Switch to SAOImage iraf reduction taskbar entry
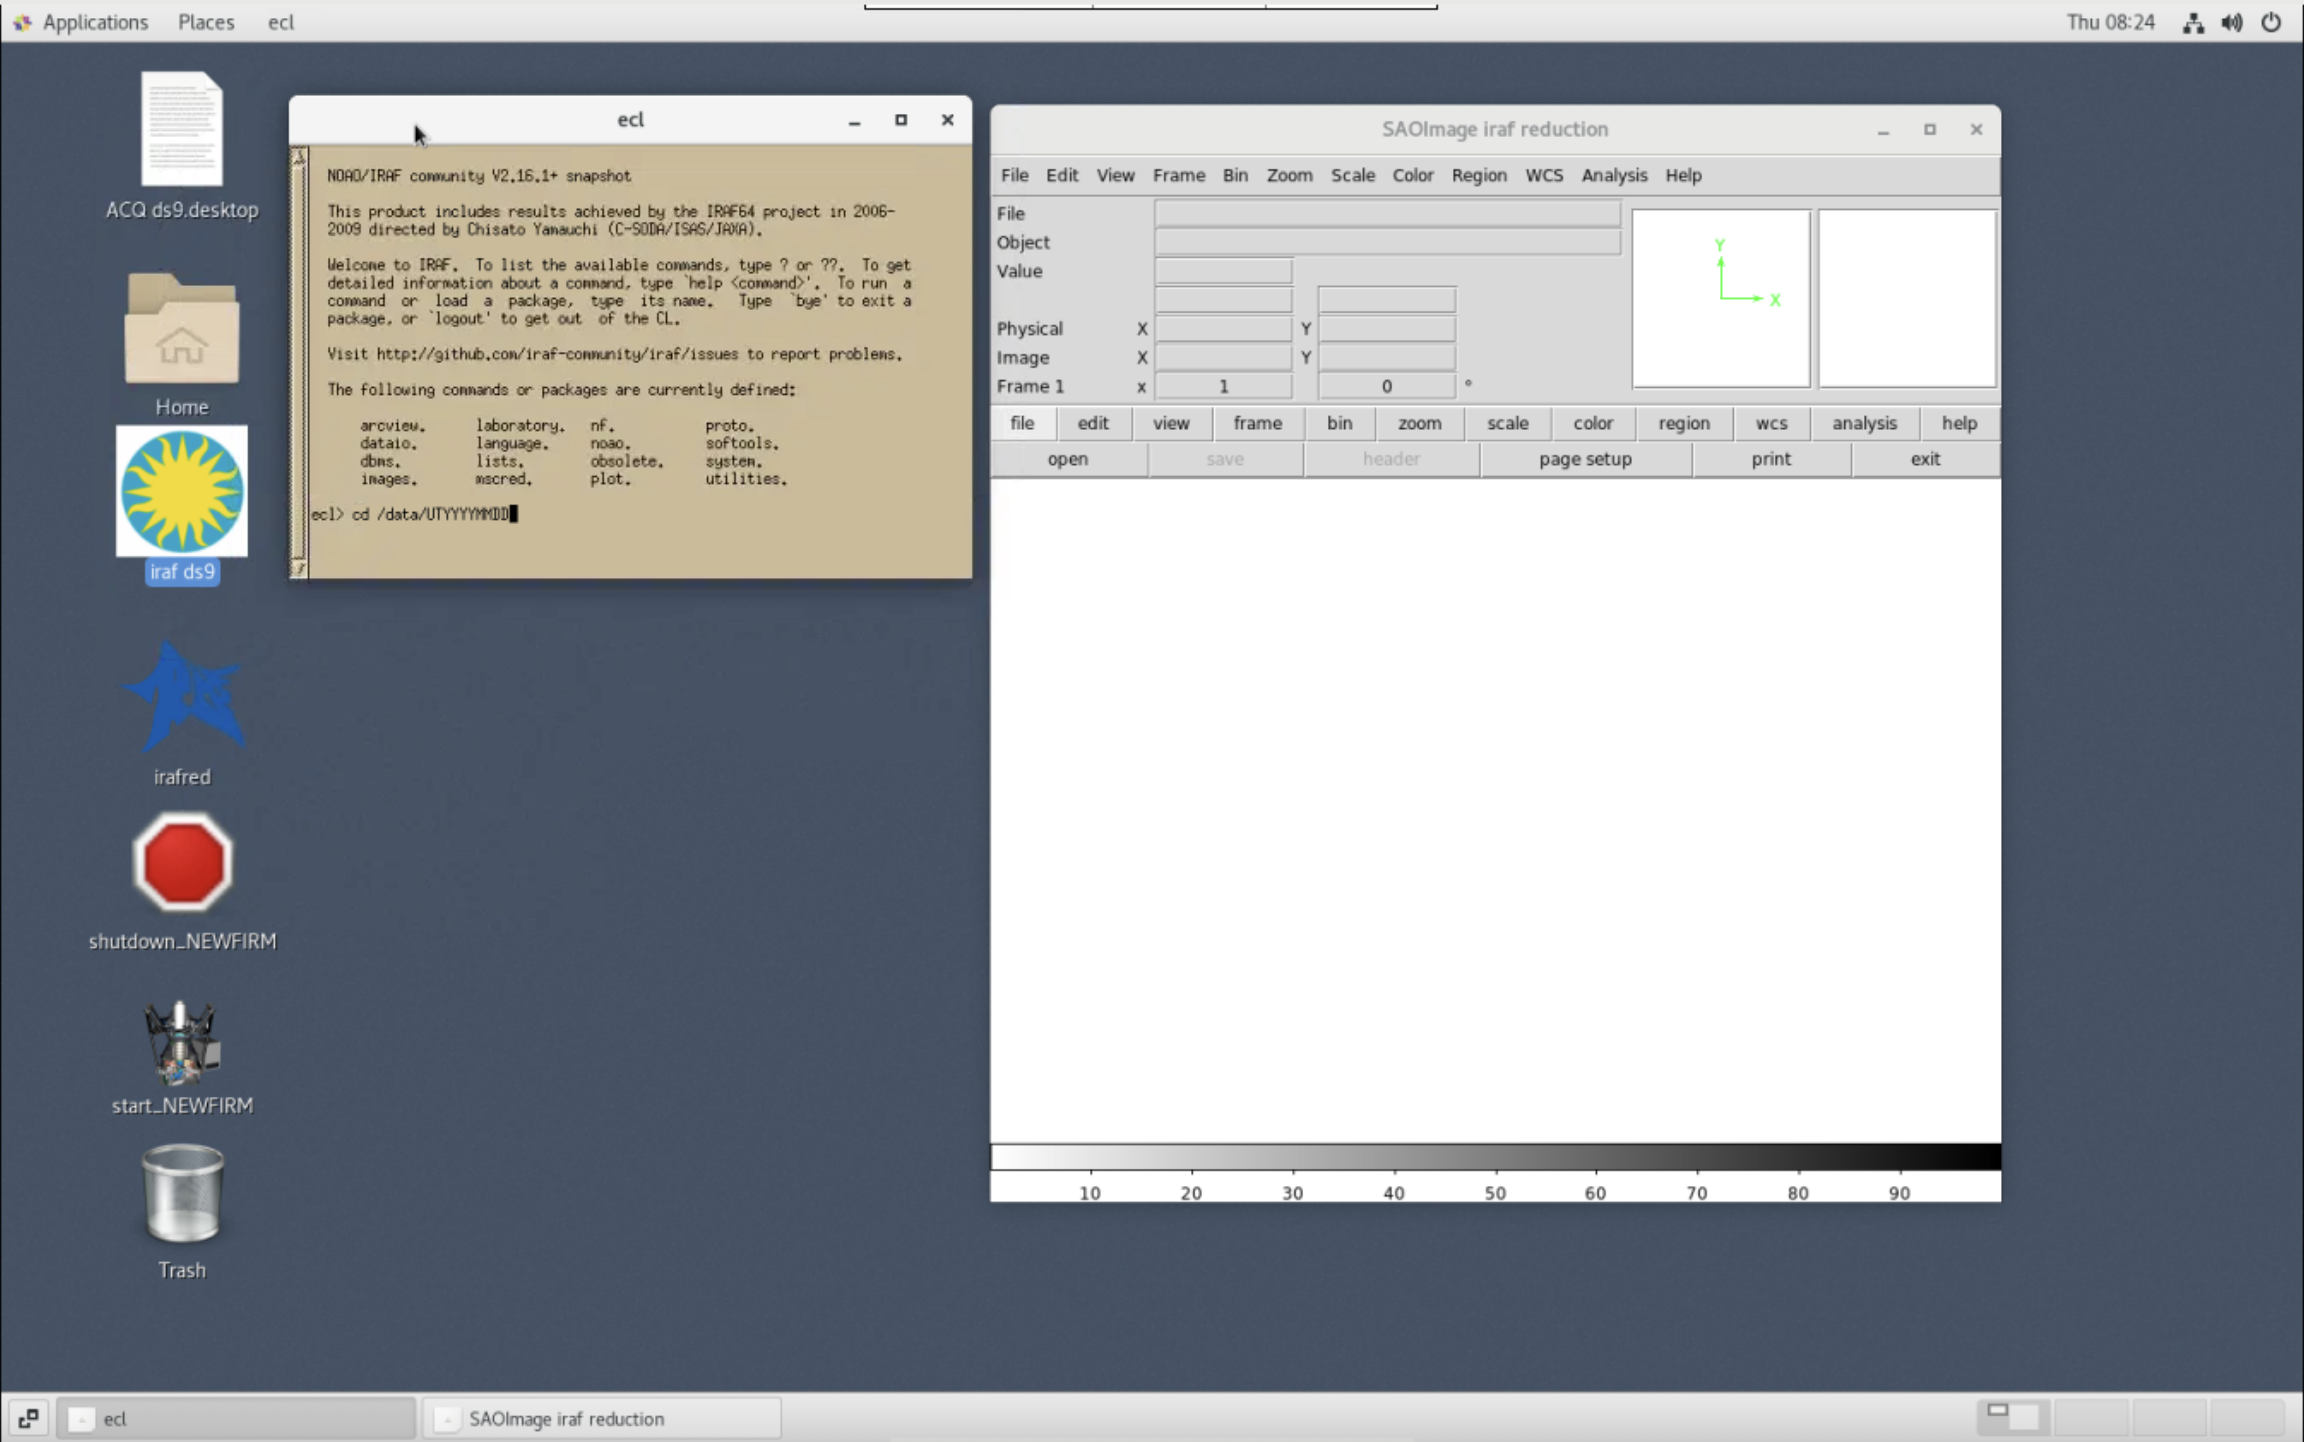 tap(601, 1418)
